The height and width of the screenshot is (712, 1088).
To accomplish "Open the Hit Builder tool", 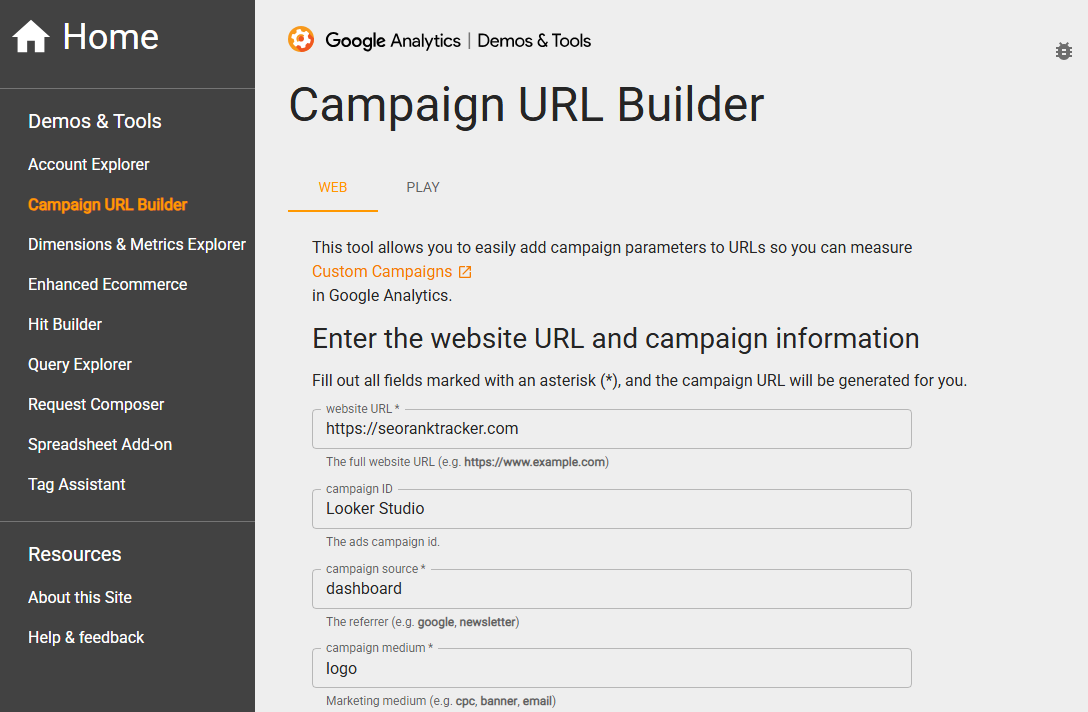I will coord(65,324).
